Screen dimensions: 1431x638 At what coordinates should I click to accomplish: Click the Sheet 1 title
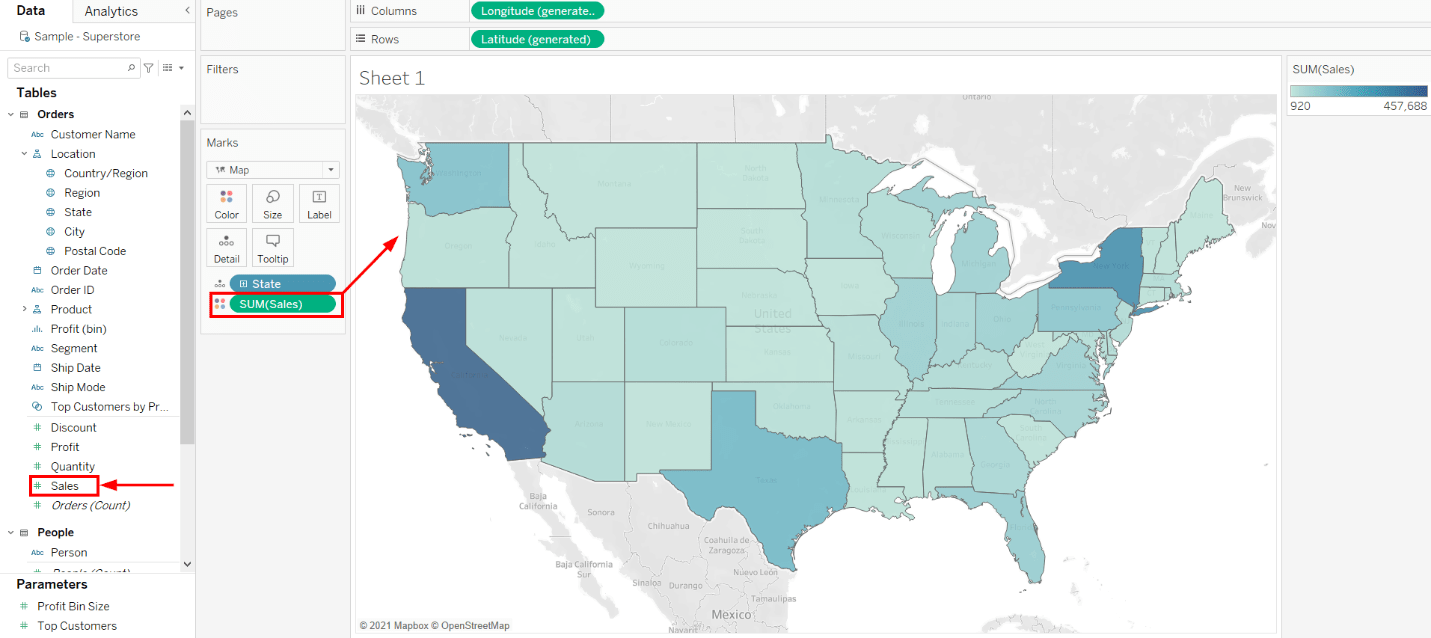click(x=392, y=78)
